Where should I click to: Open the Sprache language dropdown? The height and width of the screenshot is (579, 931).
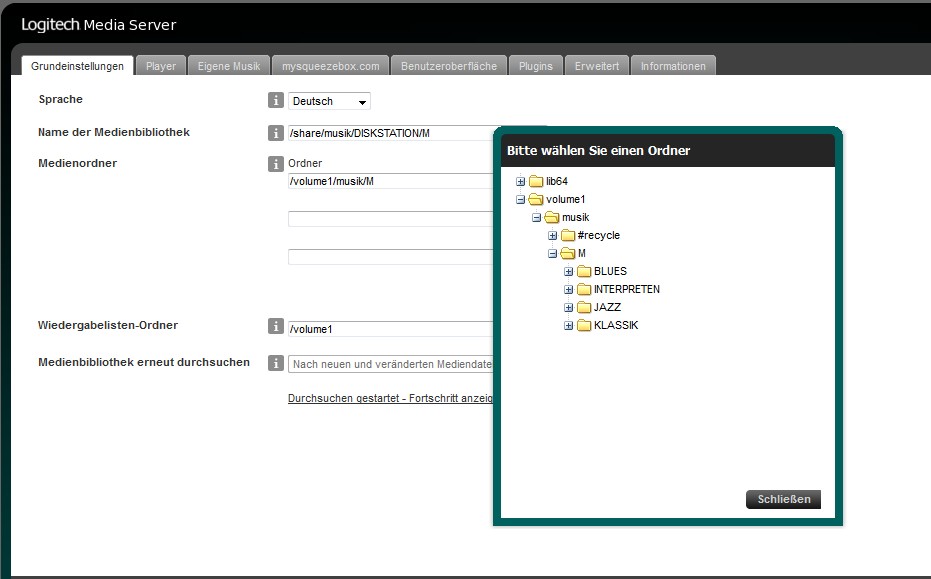pyautogui.click(x=330, y=101)
